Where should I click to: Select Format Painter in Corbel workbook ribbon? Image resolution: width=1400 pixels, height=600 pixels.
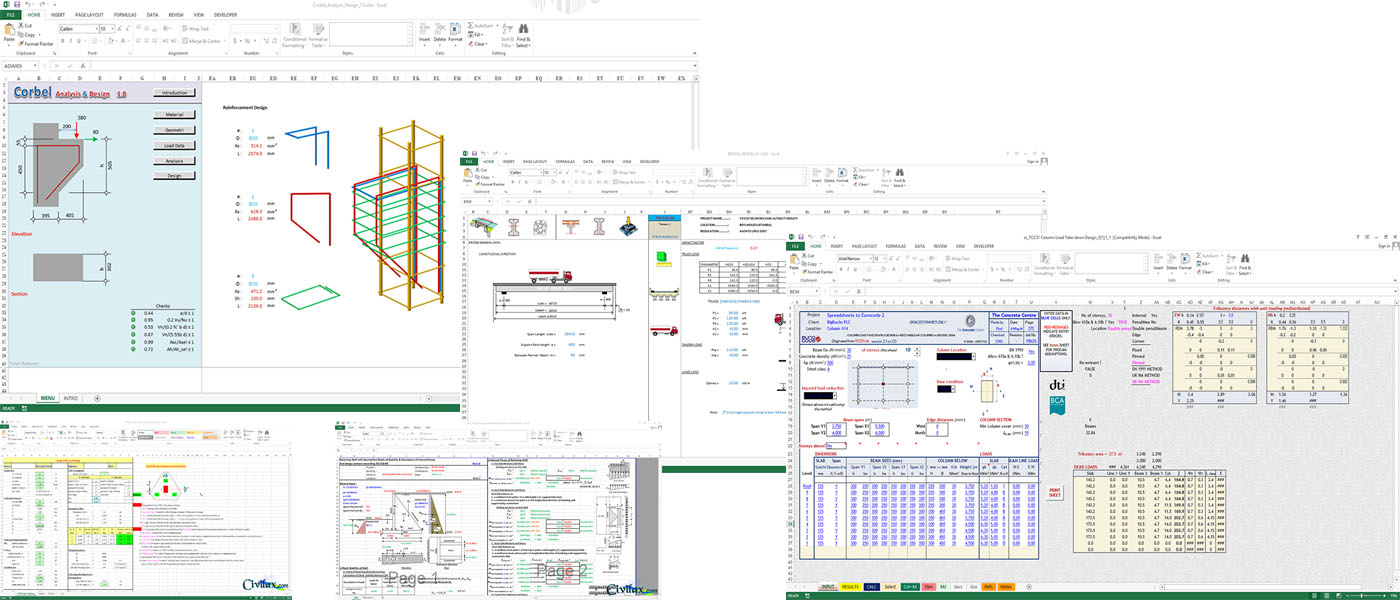[x=39, y=45]
